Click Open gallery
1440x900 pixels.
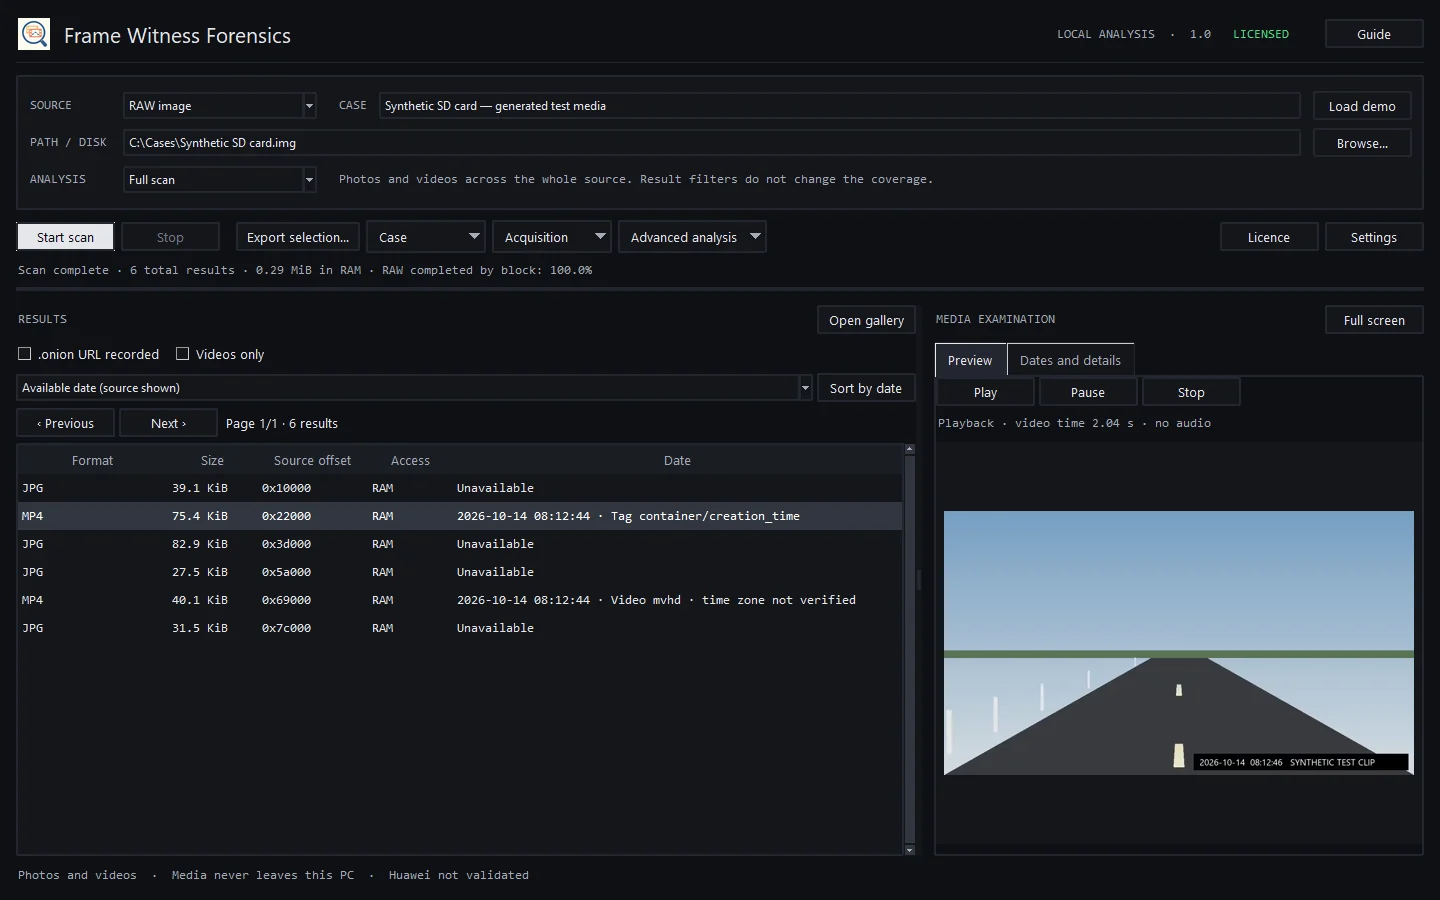(x=866, y=320)
